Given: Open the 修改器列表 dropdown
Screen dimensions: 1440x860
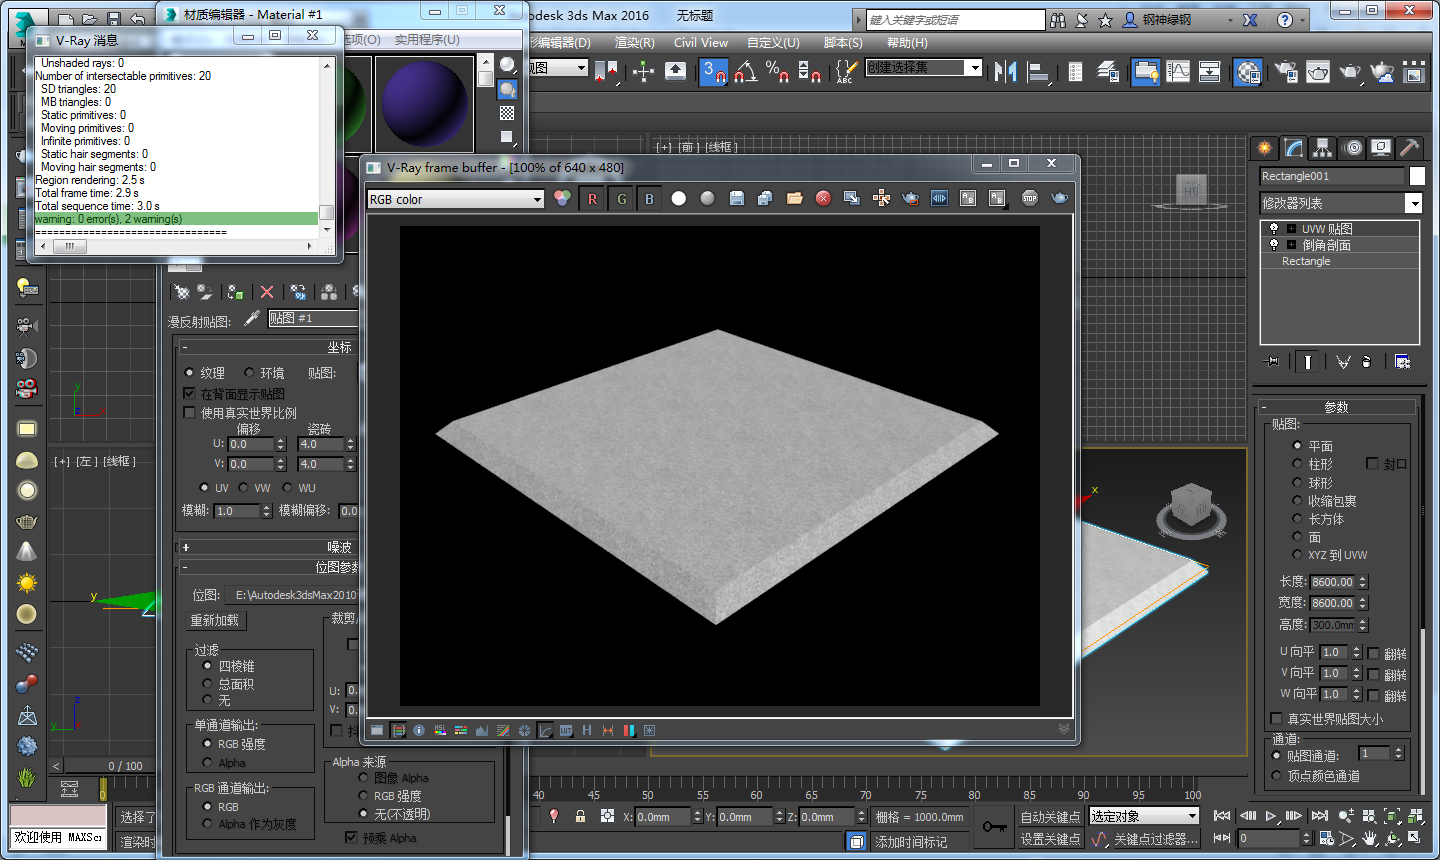Looking at the screenshot, I should [1341, 203].
